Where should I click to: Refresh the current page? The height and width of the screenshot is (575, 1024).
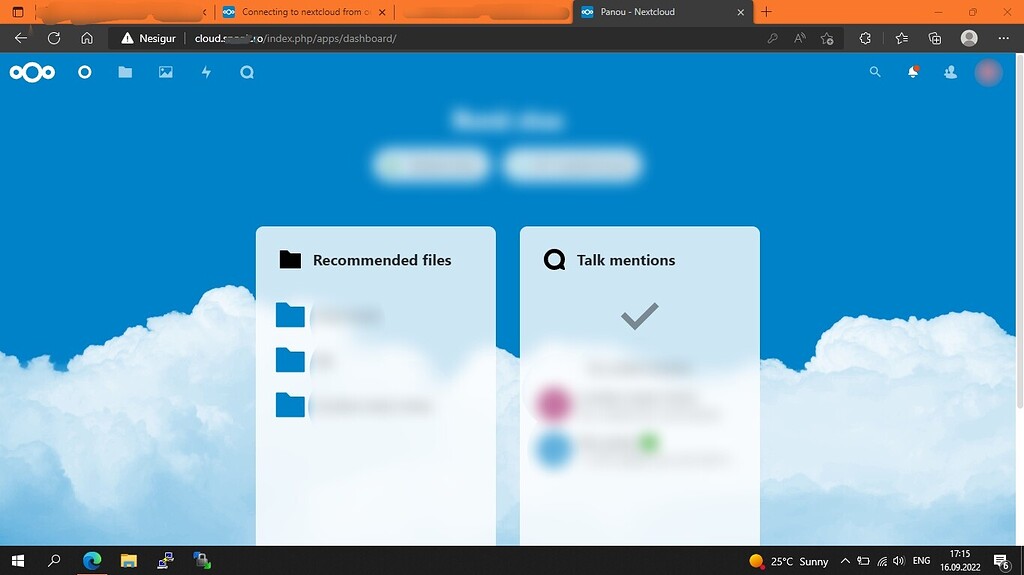point(54,38)
